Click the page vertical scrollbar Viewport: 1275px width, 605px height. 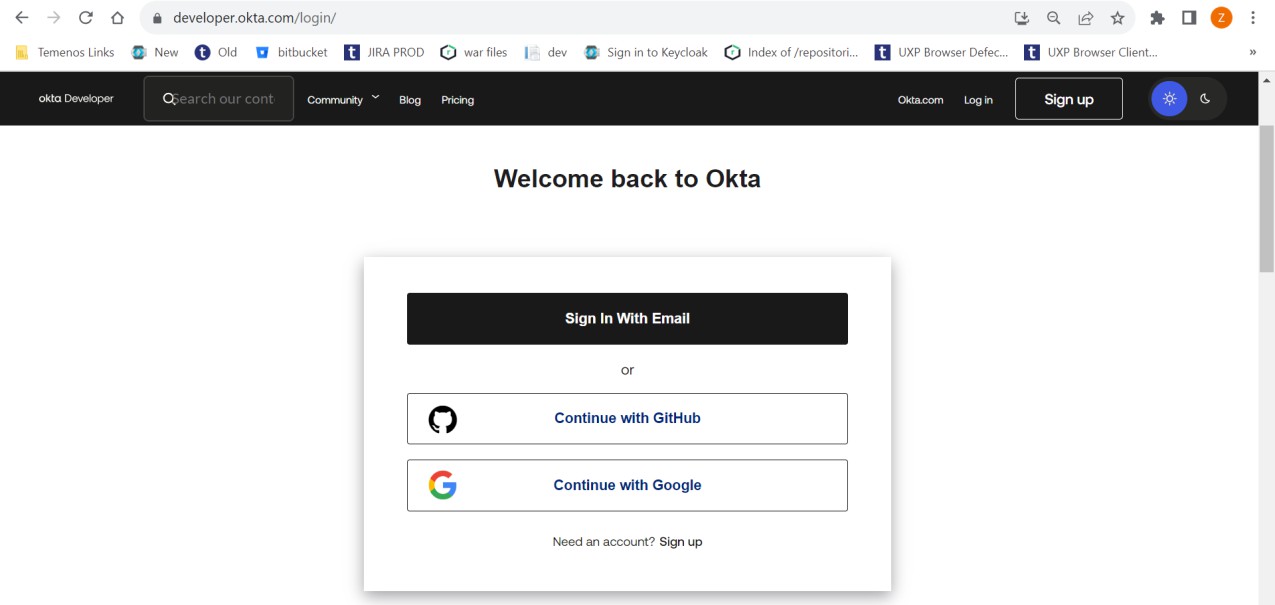tap(1266, 200)
